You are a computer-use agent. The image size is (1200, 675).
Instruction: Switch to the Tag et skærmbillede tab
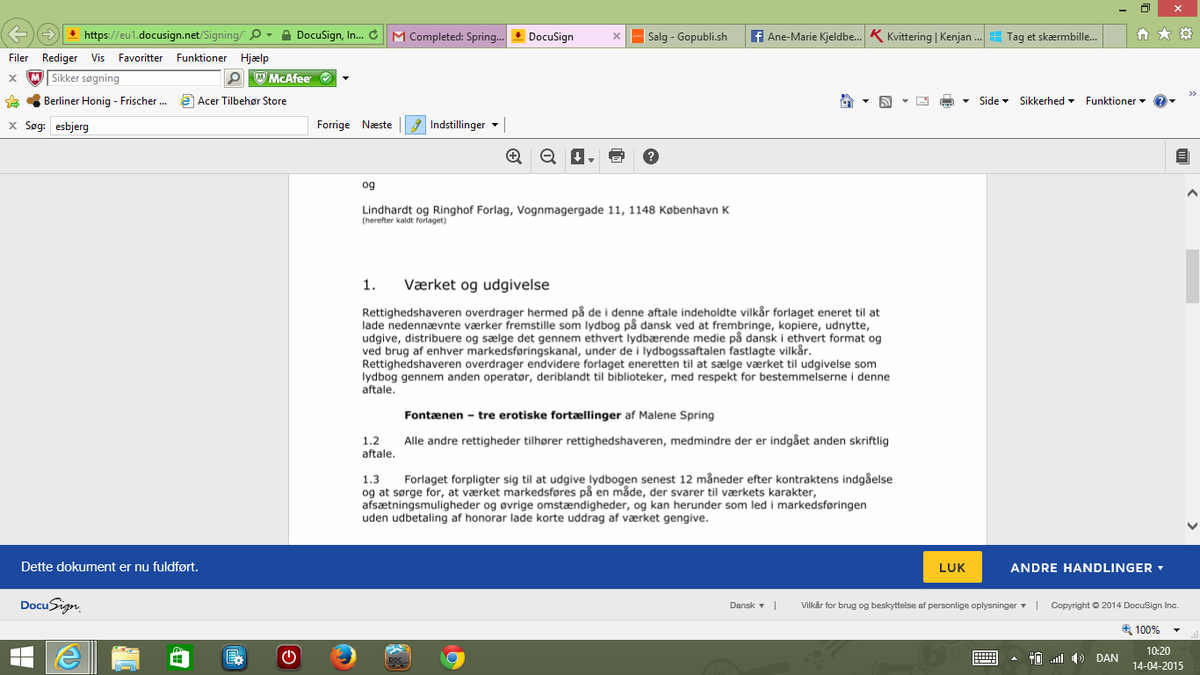click(x=1045, y=36)
